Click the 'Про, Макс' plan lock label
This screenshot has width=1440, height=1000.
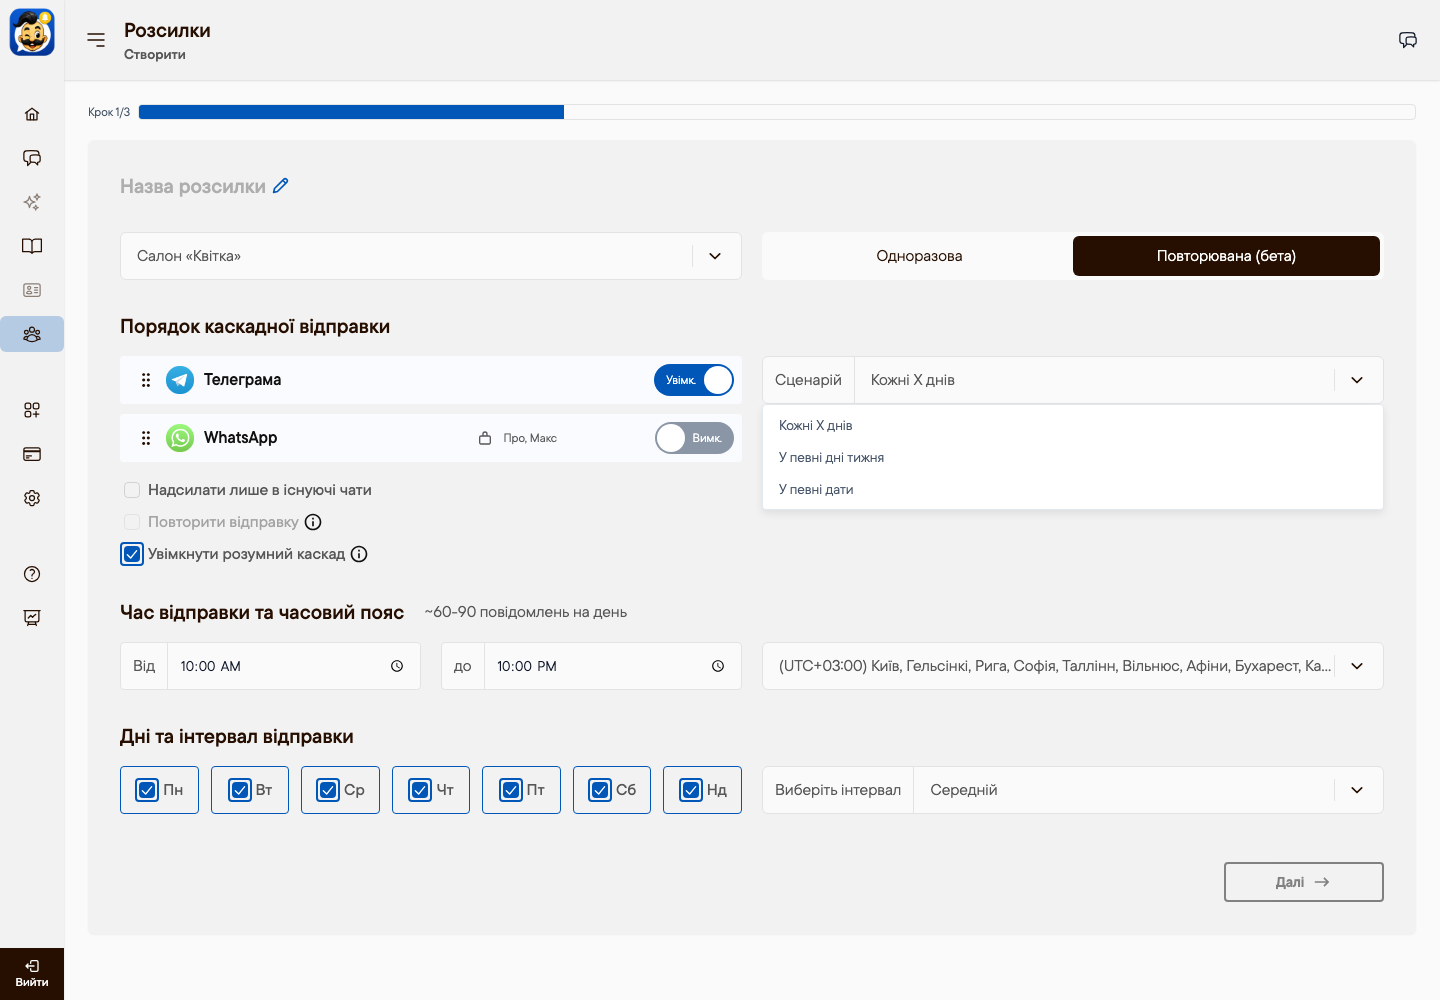[x=518, y=438]
